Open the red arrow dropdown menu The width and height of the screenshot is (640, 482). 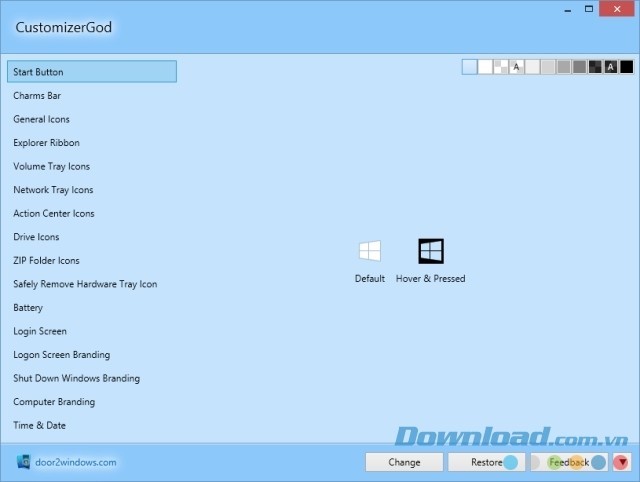tap(621, 462)
